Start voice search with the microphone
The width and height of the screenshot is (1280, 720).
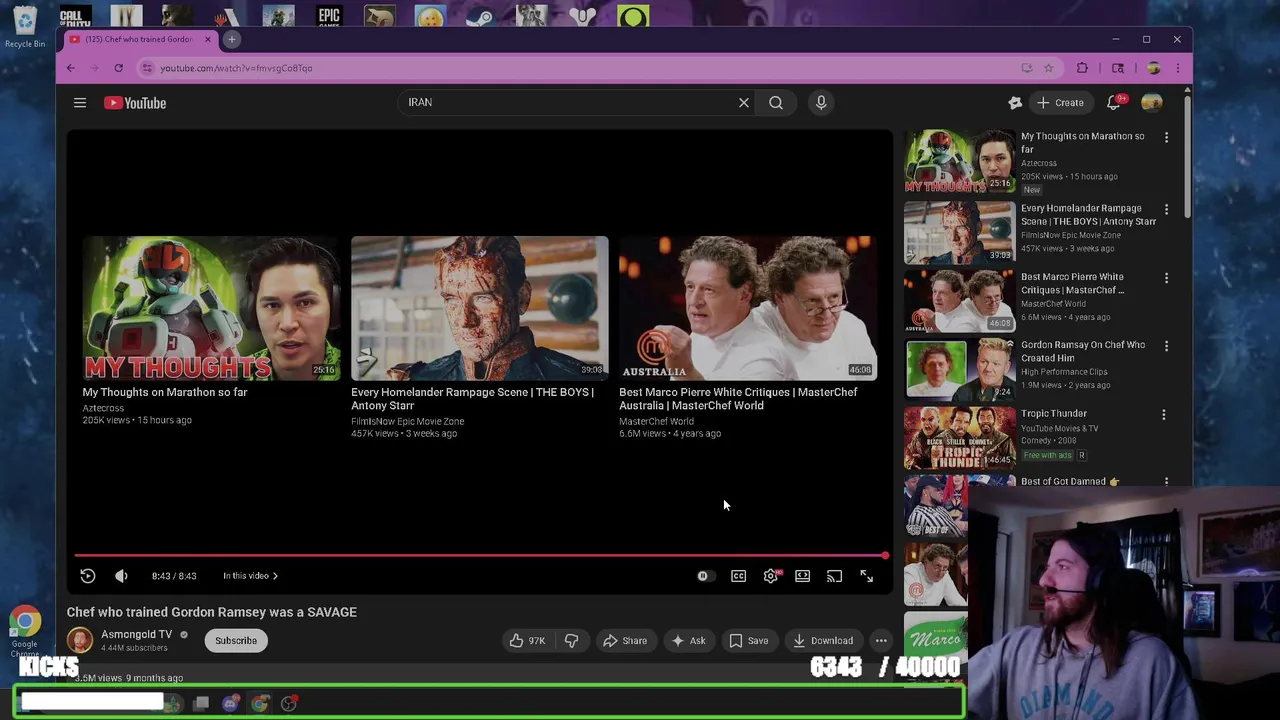tap(821, 102)
